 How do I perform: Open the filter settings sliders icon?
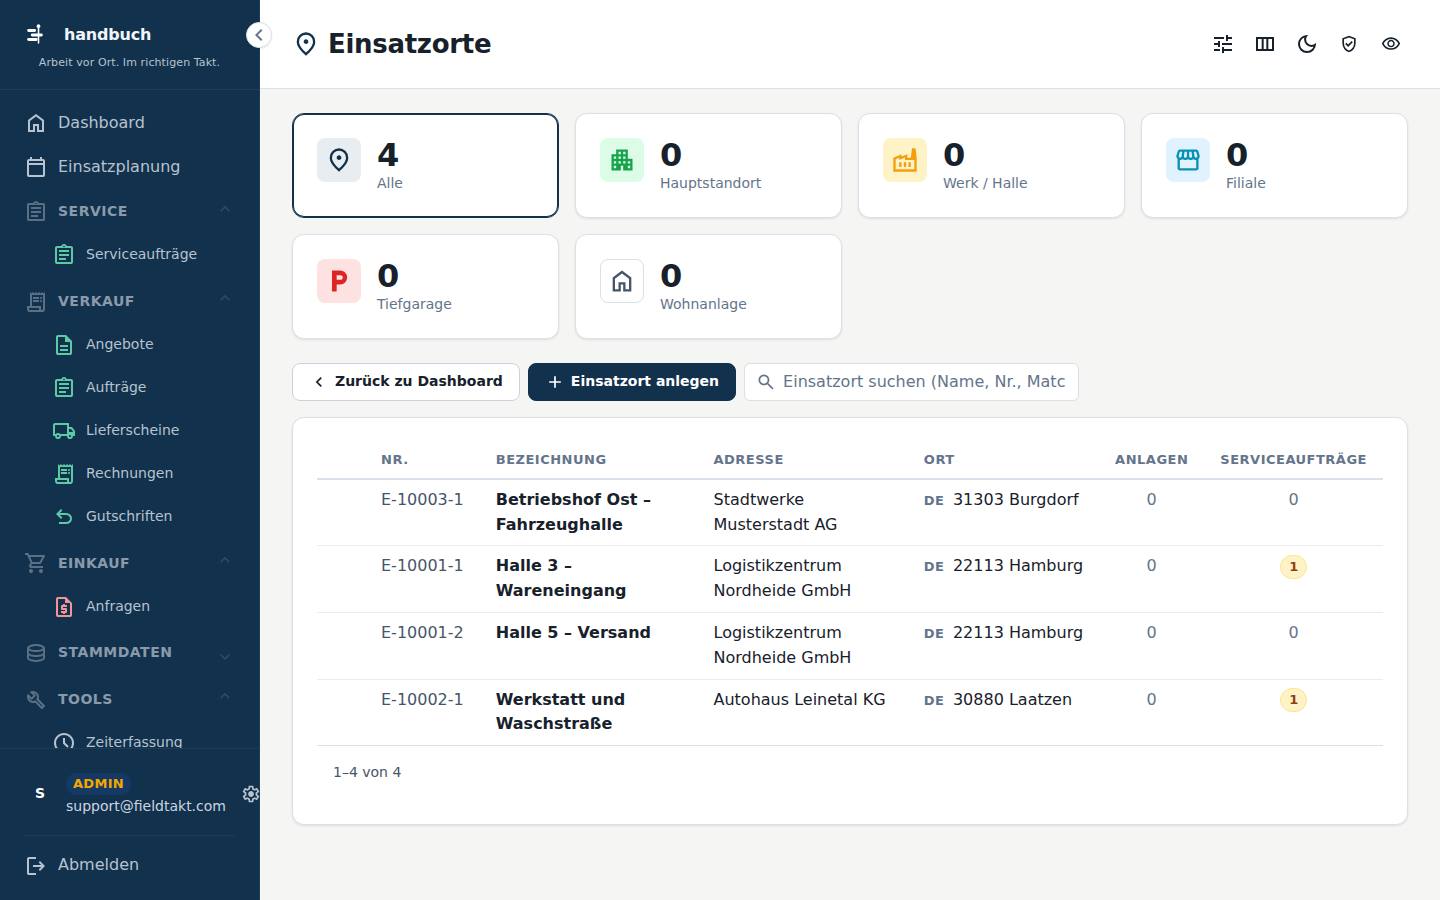[x=1223, y=44]
